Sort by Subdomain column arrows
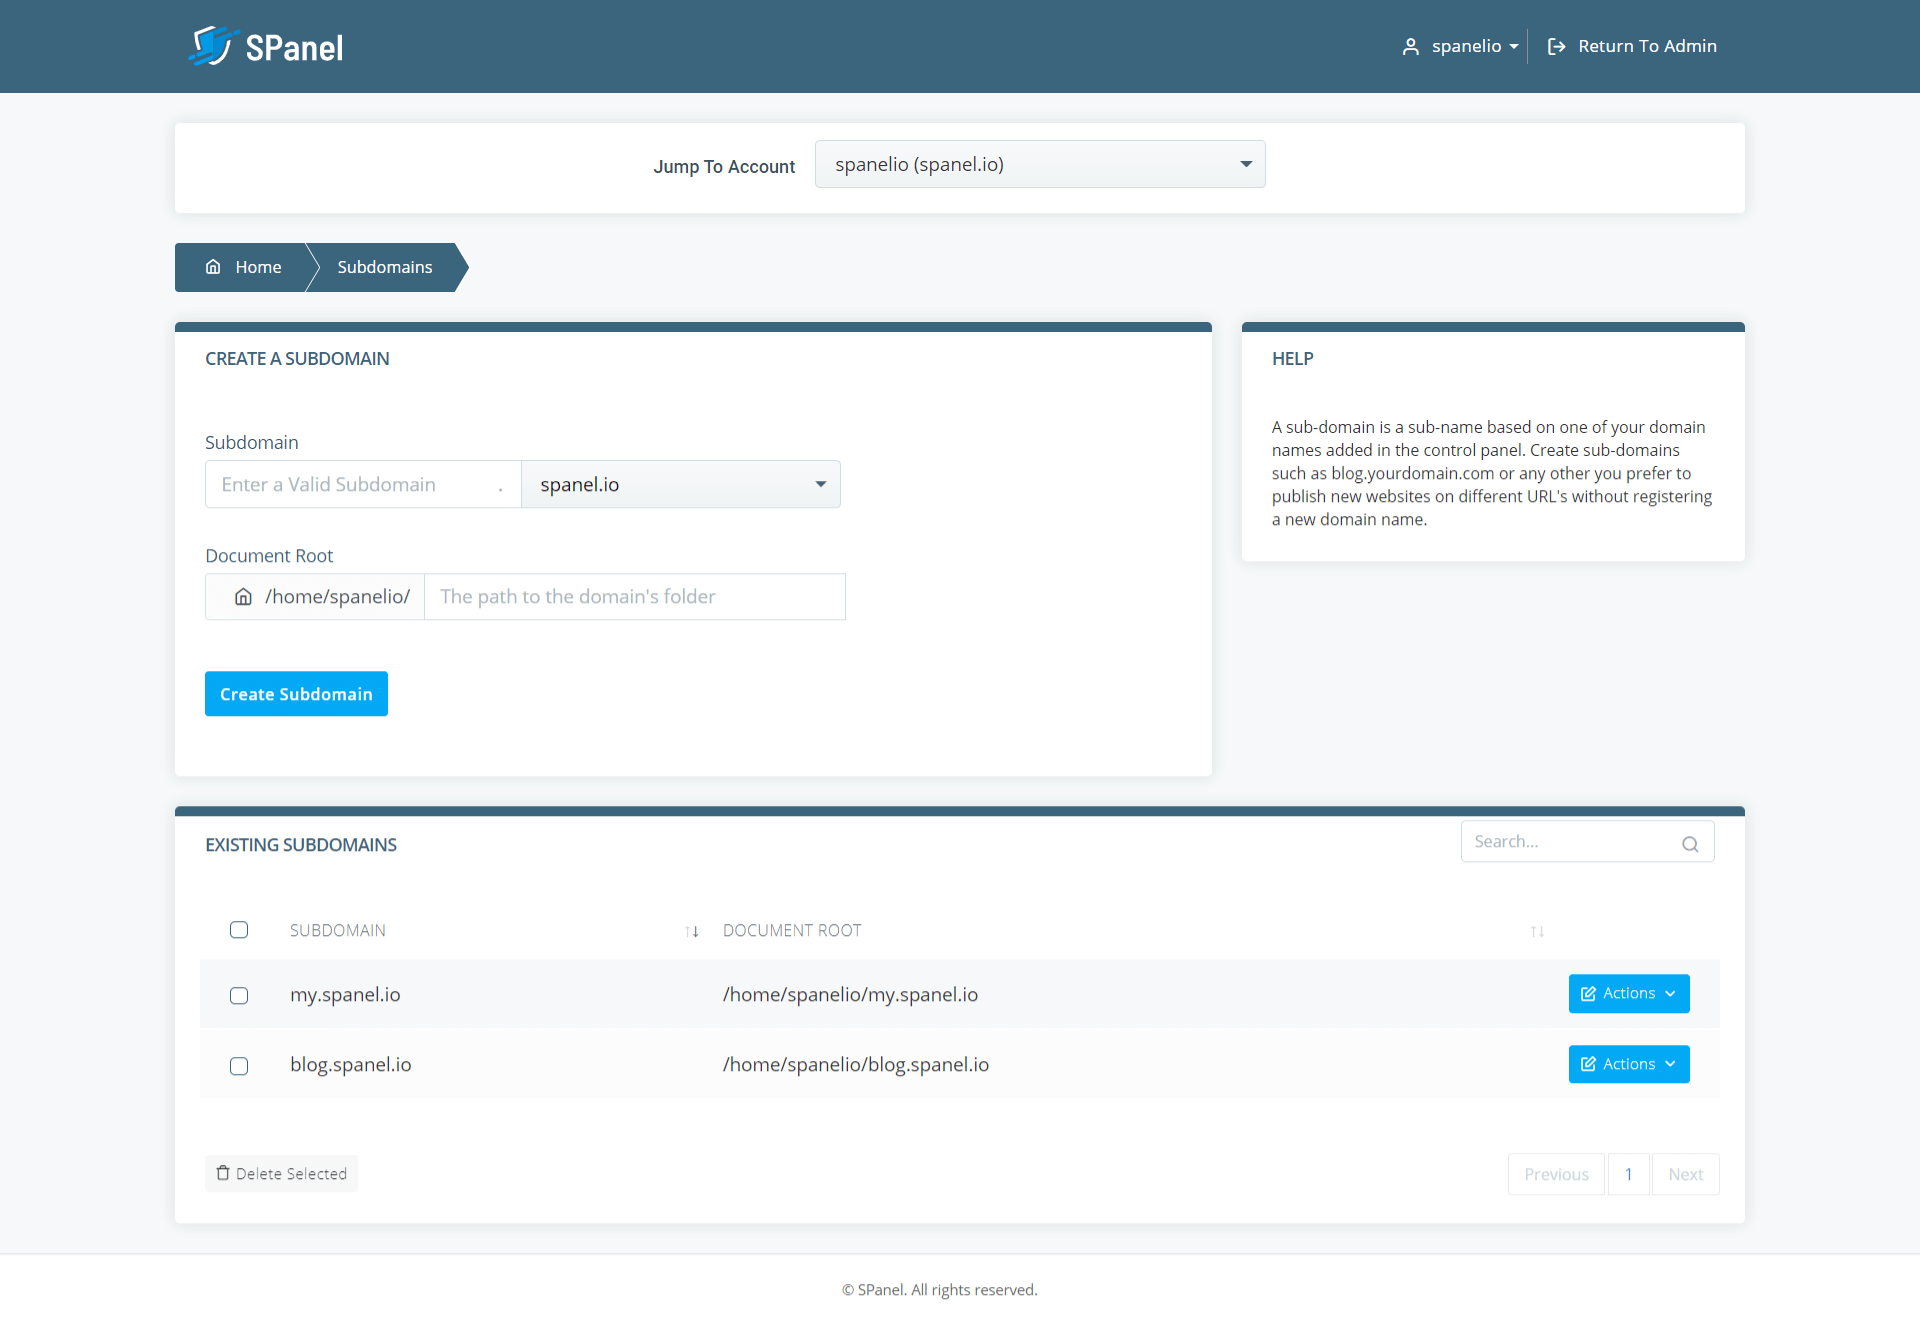Viewport: 1920px width, 1325px height. pyautogui.click(x=691, y=931)
